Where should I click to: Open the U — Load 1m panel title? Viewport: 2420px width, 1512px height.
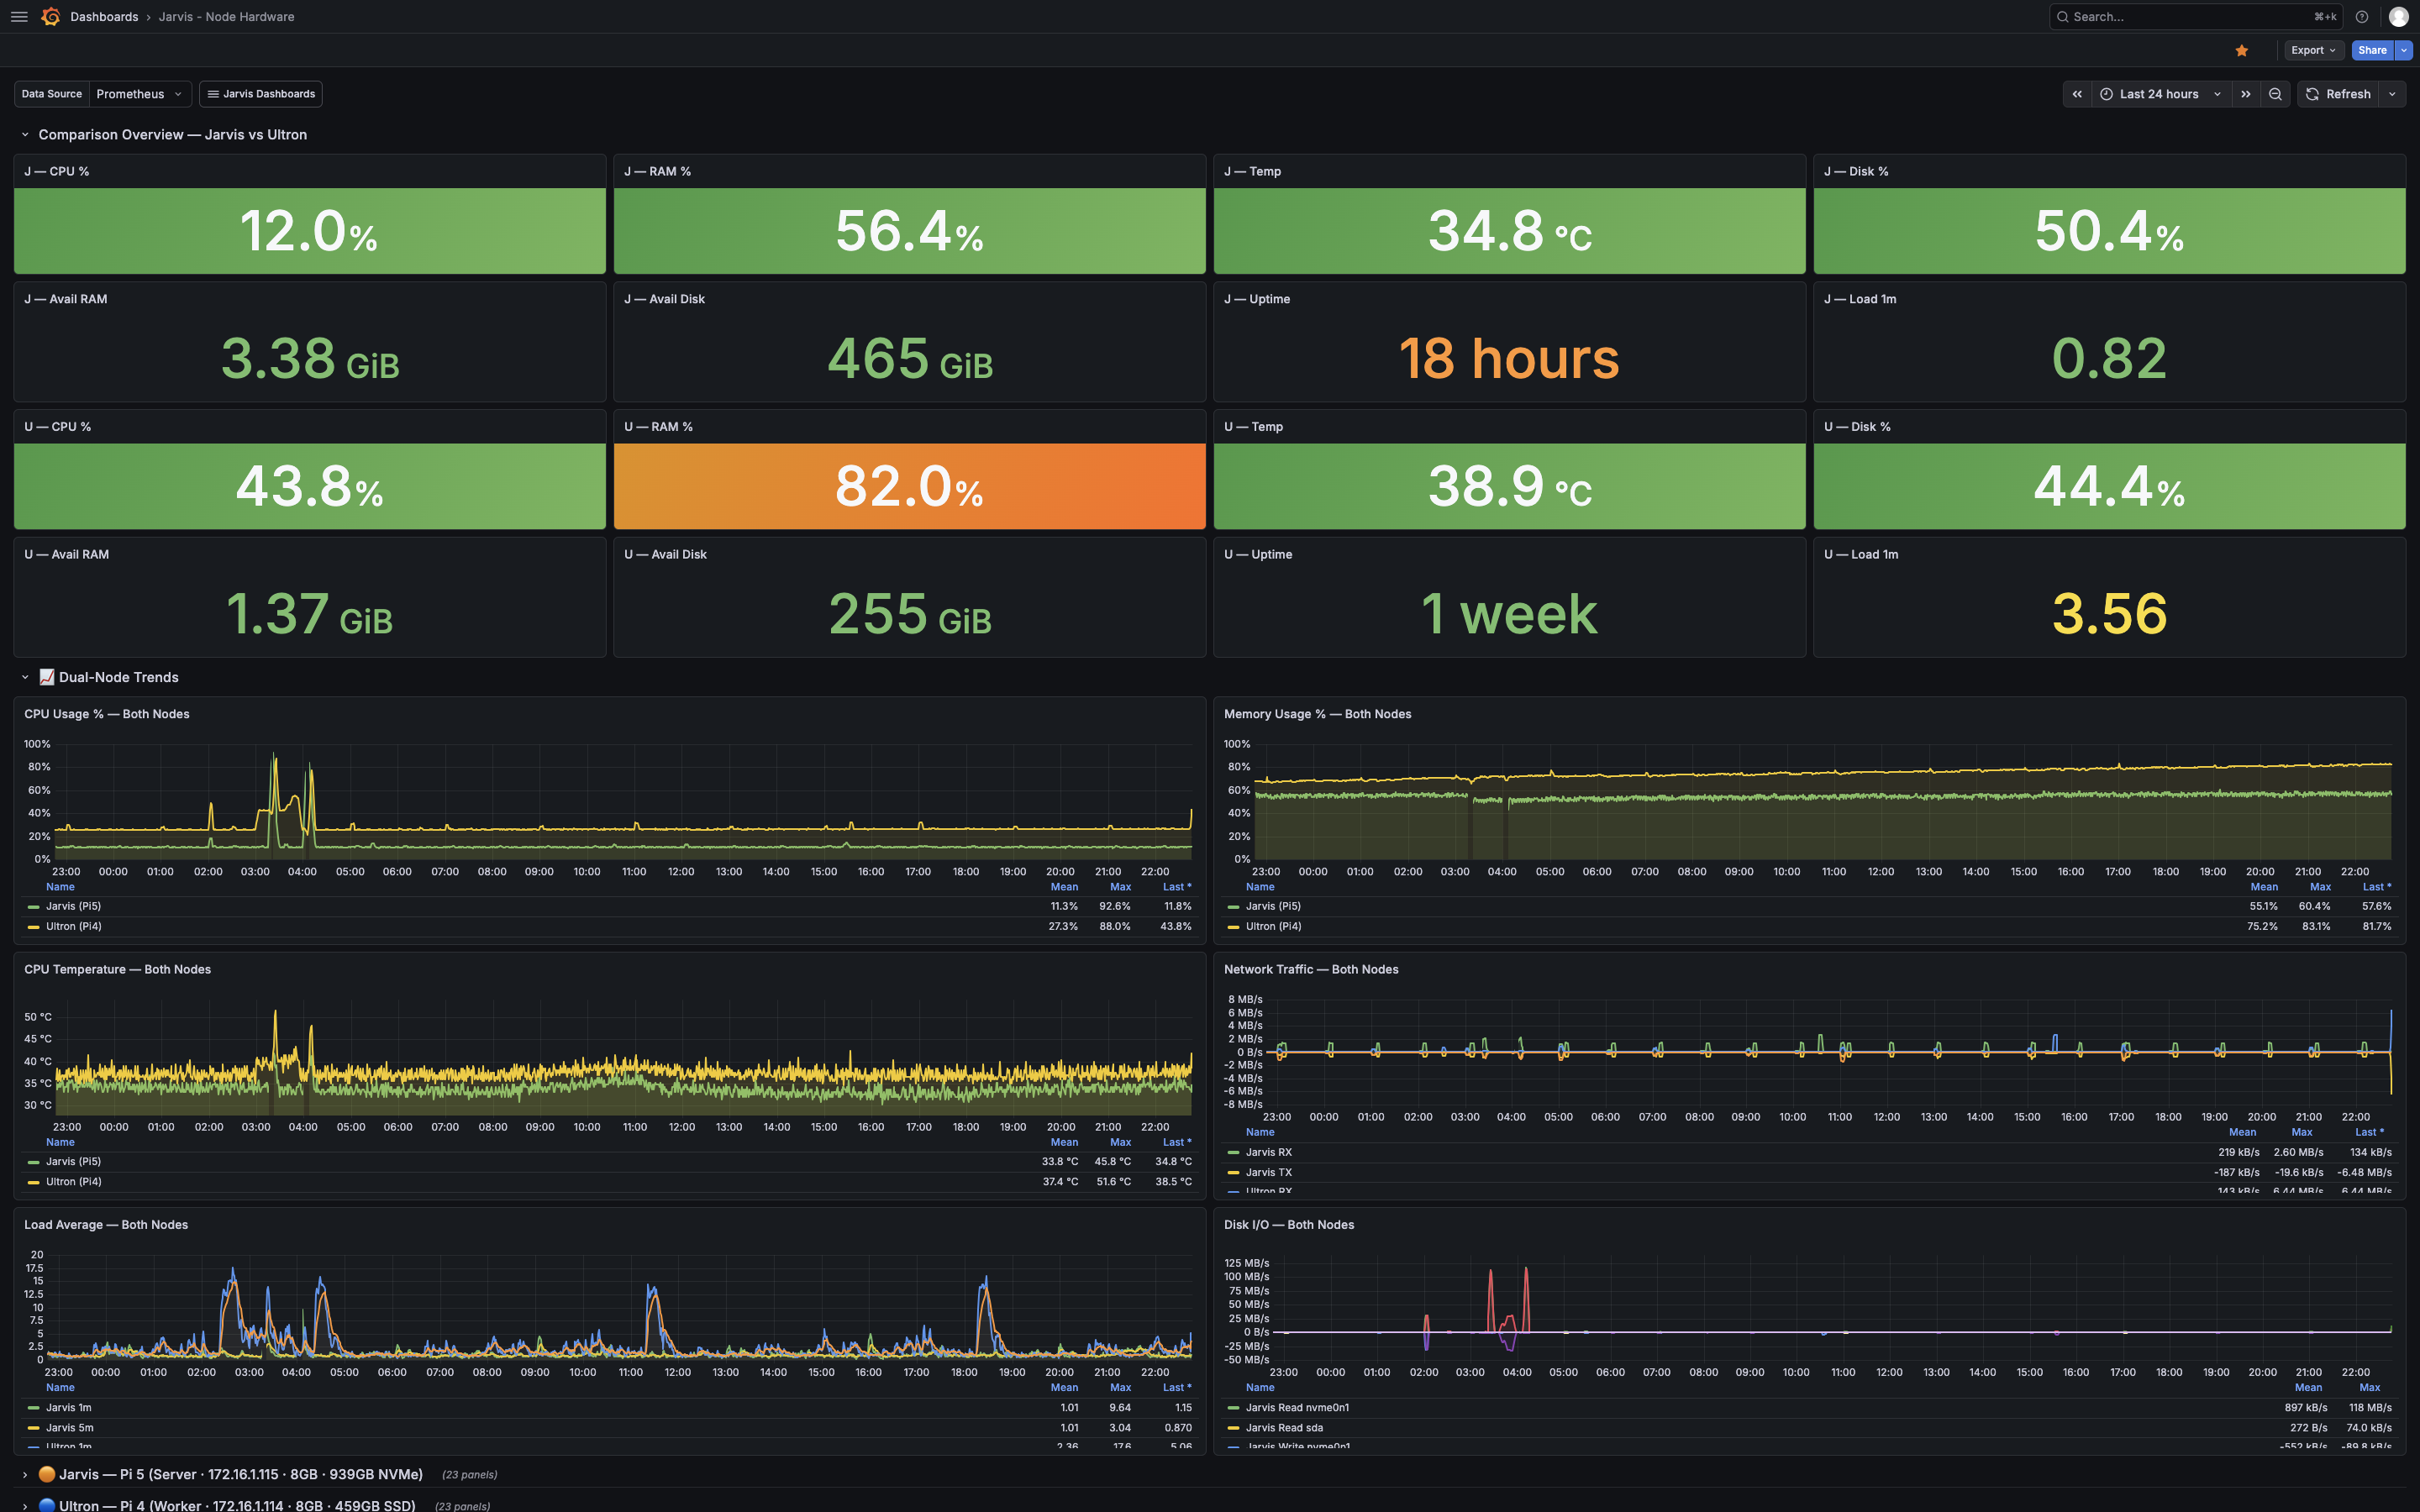[x=1861, y=554]
